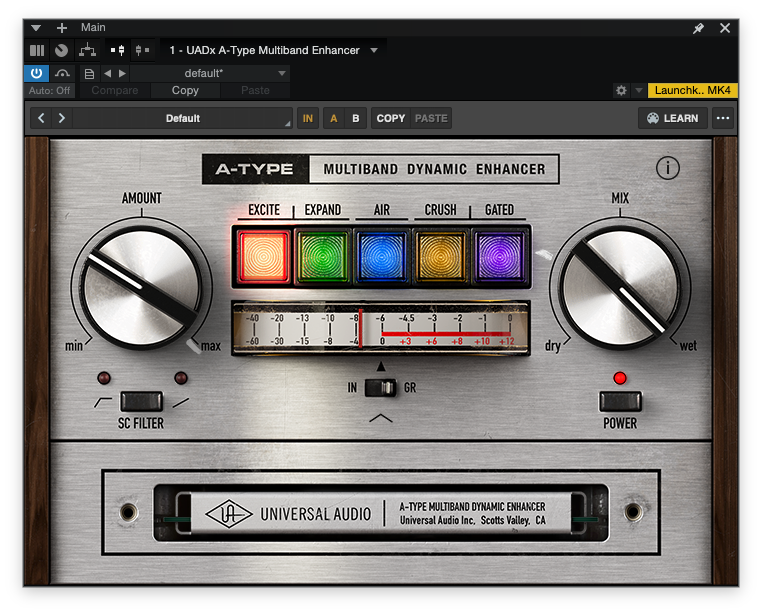Open the channel editor bars icon
Image resolution: width=762 pixels, height=614 pixels.
(x=37, y=50)
